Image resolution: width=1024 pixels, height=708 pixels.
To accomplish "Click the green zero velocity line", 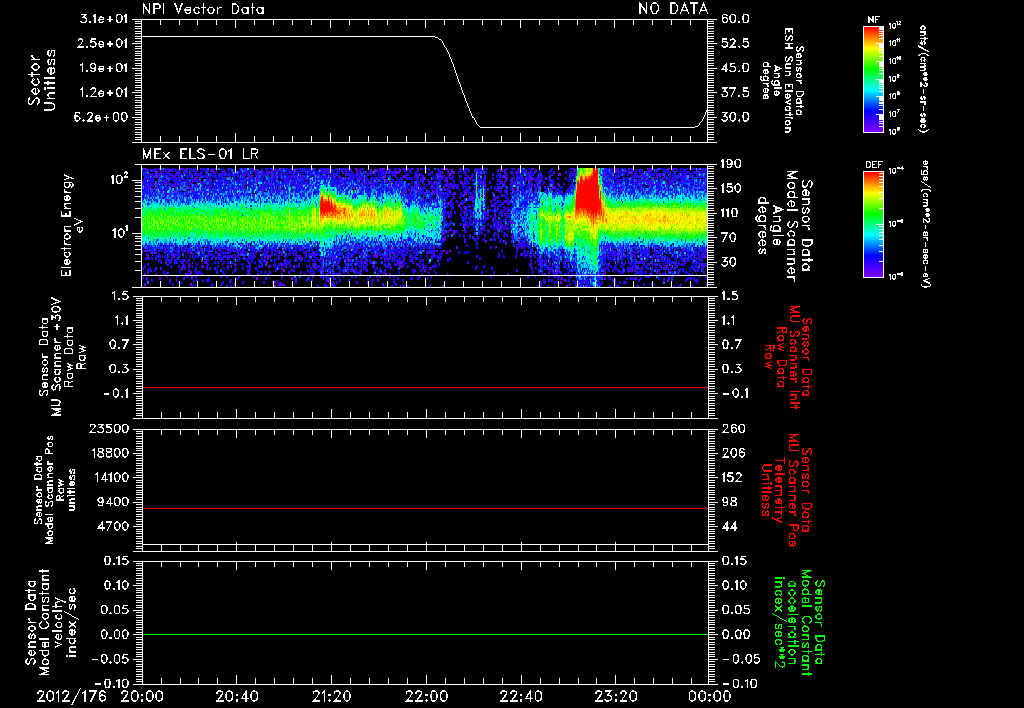I will [424, 634].
